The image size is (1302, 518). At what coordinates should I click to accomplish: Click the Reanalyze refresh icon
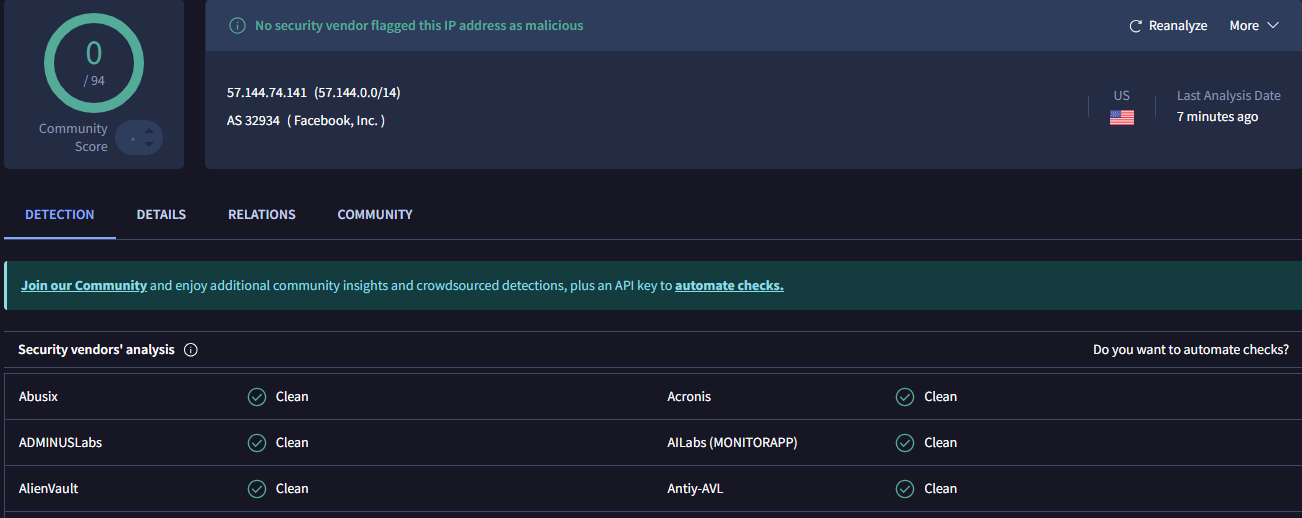(x=1135, y=26)
